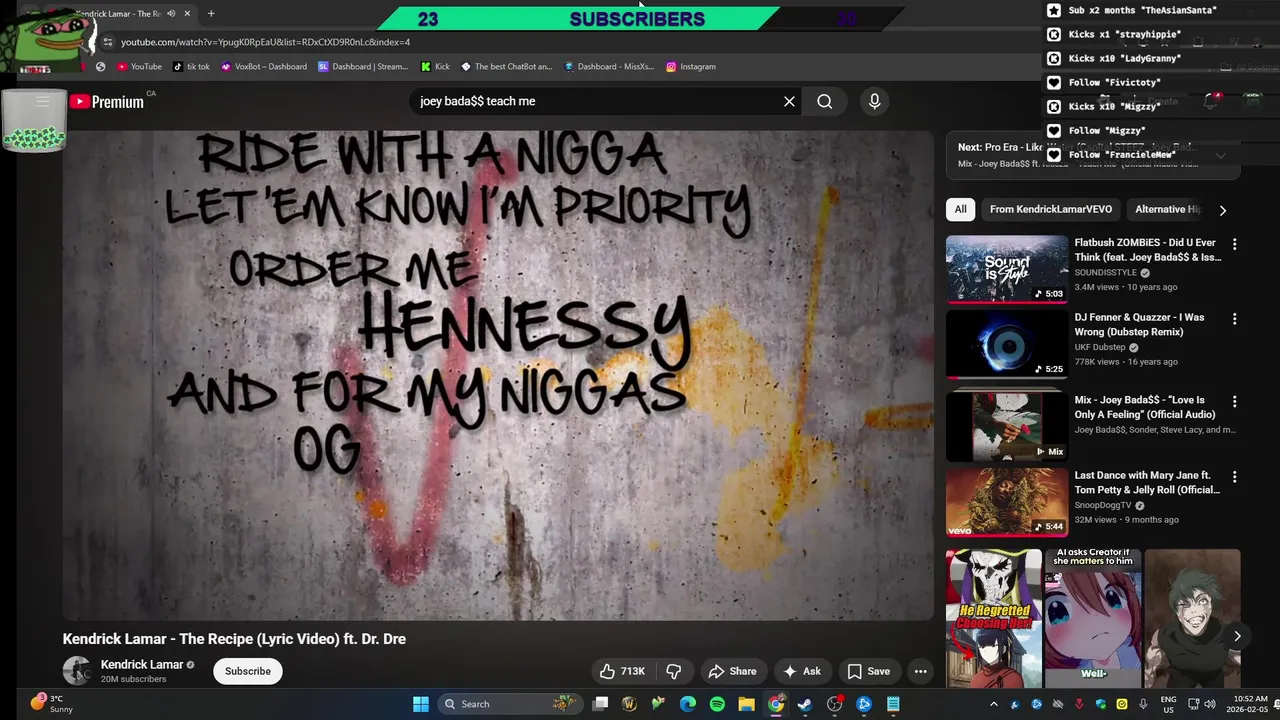Screen dimensions: 1280x720
Task: Open new browser tab with plus icon
Action: click(x=211, y=14)
